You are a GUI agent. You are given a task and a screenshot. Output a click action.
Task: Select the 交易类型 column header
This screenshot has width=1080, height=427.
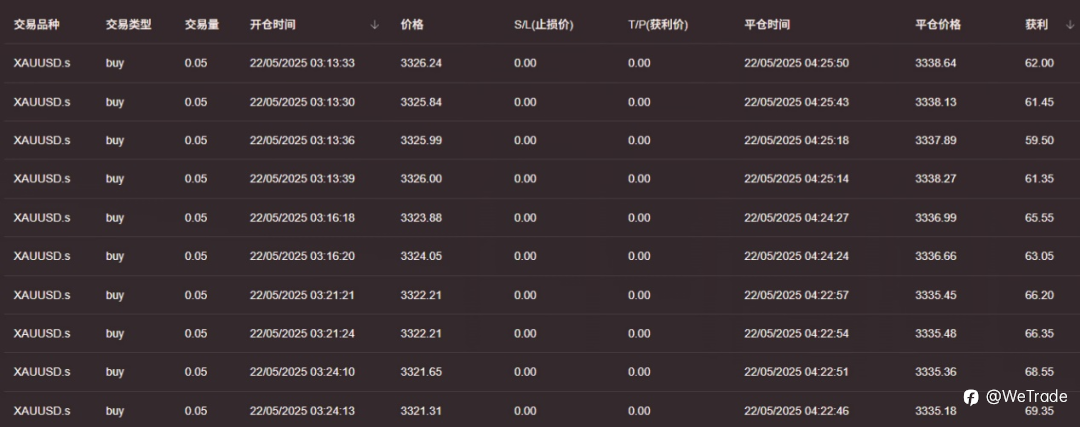pyautogui.click(x=128, y=25)
